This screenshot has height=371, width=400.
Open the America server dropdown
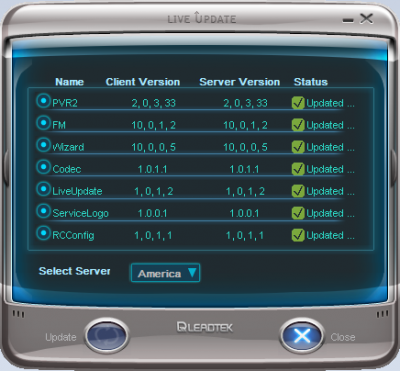coord(165,273)
